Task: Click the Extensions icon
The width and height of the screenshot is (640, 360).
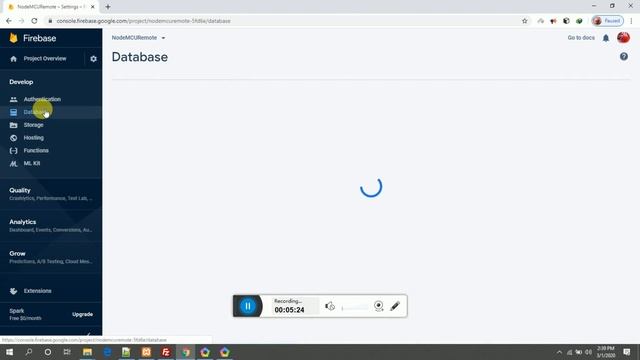Action: tap(13, 291)
